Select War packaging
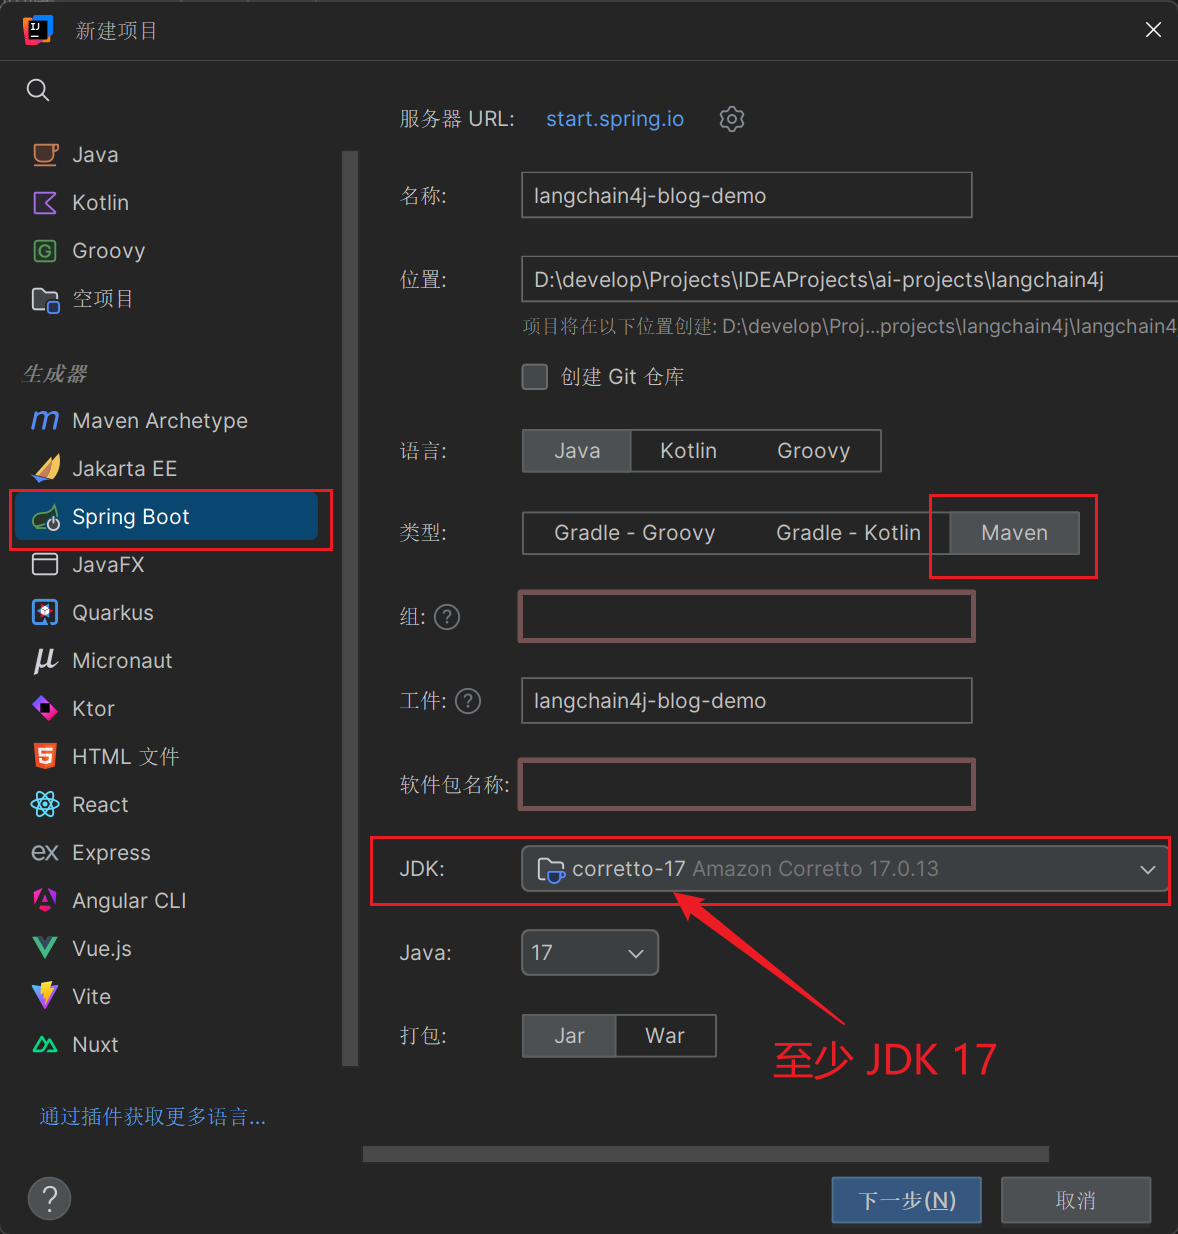 click(665, 1036)
